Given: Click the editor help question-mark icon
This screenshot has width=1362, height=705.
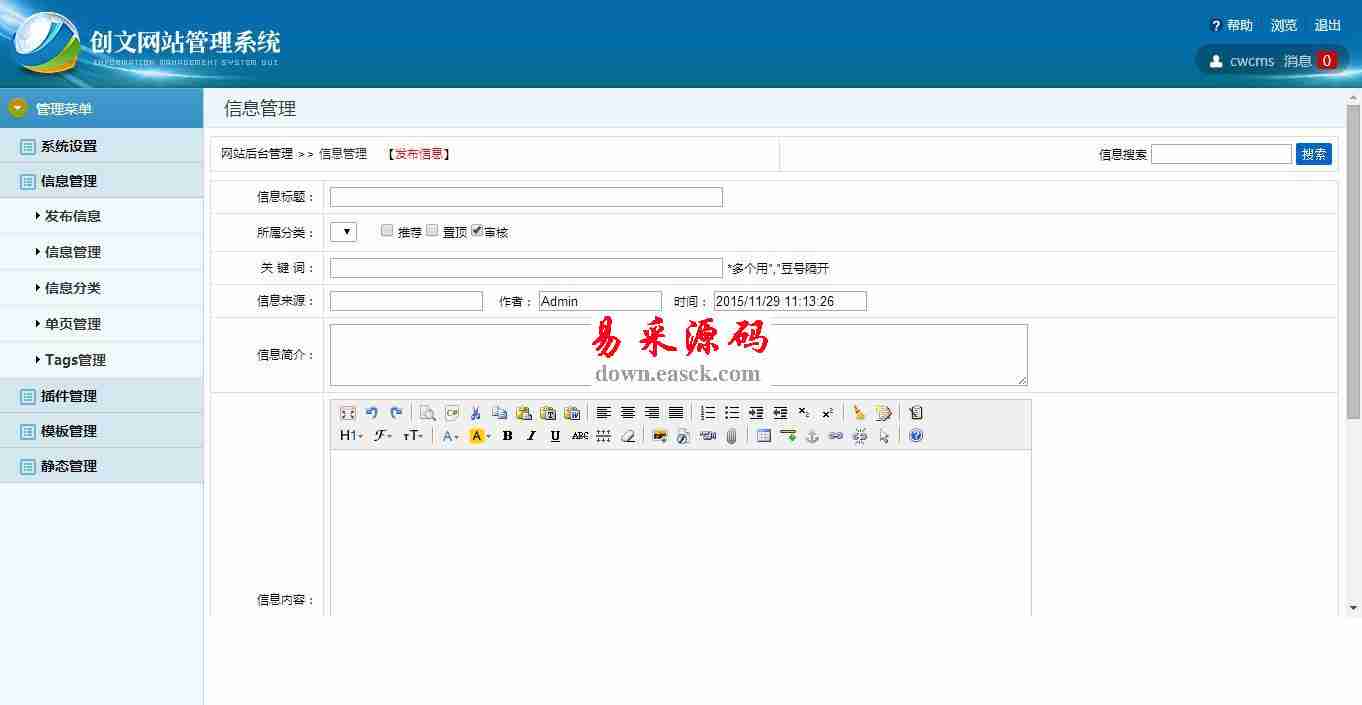Looking at the screenshot, I should [x=916, y=436].
